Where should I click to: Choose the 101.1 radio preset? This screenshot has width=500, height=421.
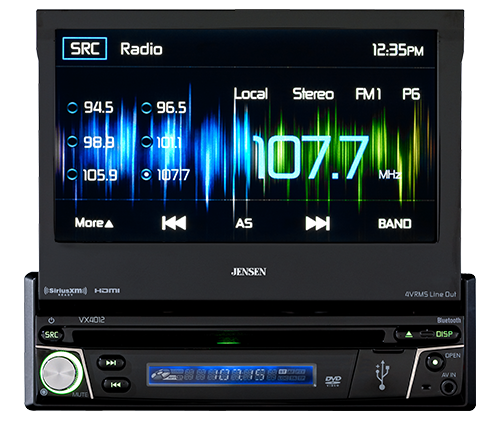click(x=162, y=142)
